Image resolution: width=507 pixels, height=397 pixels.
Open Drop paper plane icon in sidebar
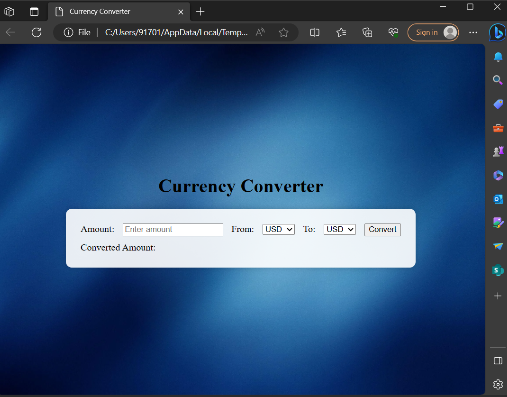[498, 246]
